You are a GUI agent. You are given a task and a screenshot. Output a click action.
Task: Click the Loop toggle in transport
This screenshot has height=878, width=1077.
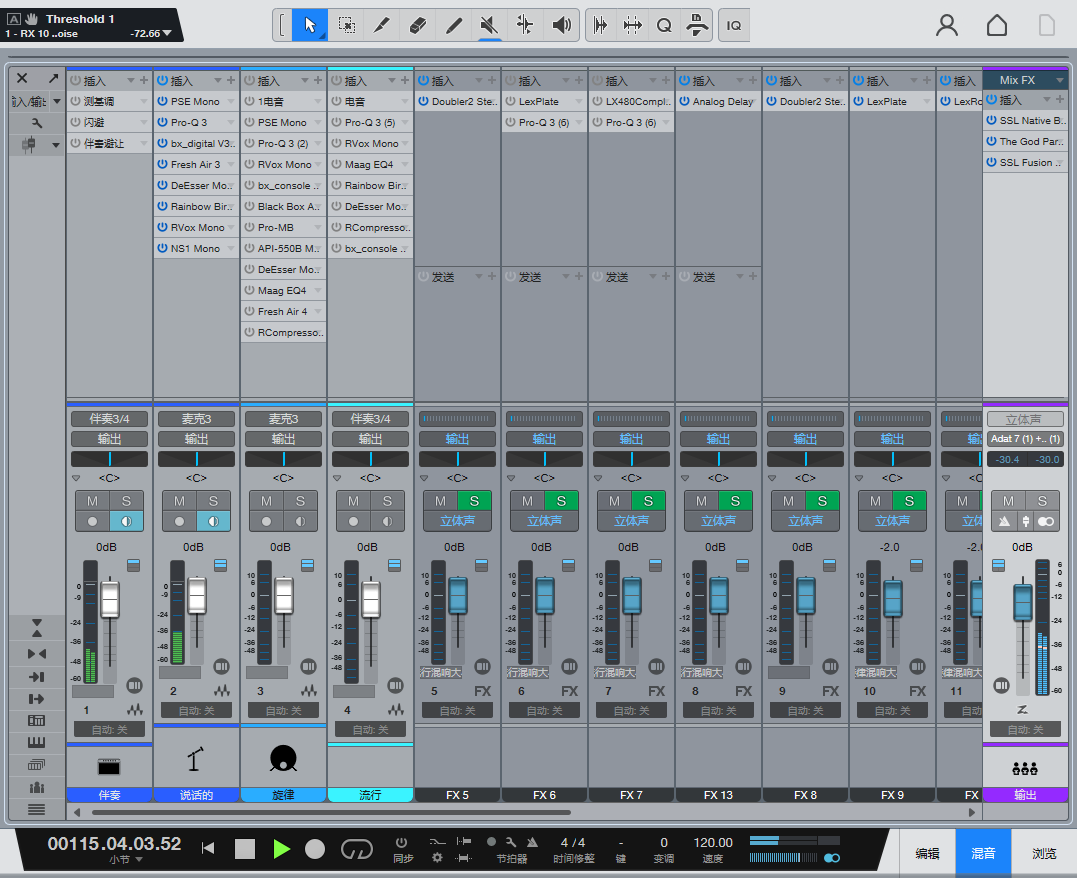356,849
